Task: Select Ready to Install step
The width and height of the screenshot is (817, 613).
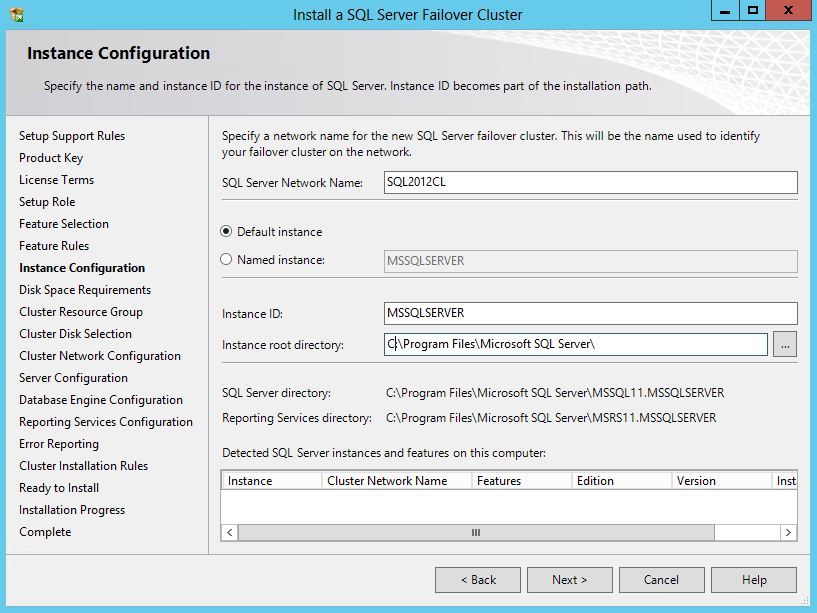Action: tap(59, 488)
